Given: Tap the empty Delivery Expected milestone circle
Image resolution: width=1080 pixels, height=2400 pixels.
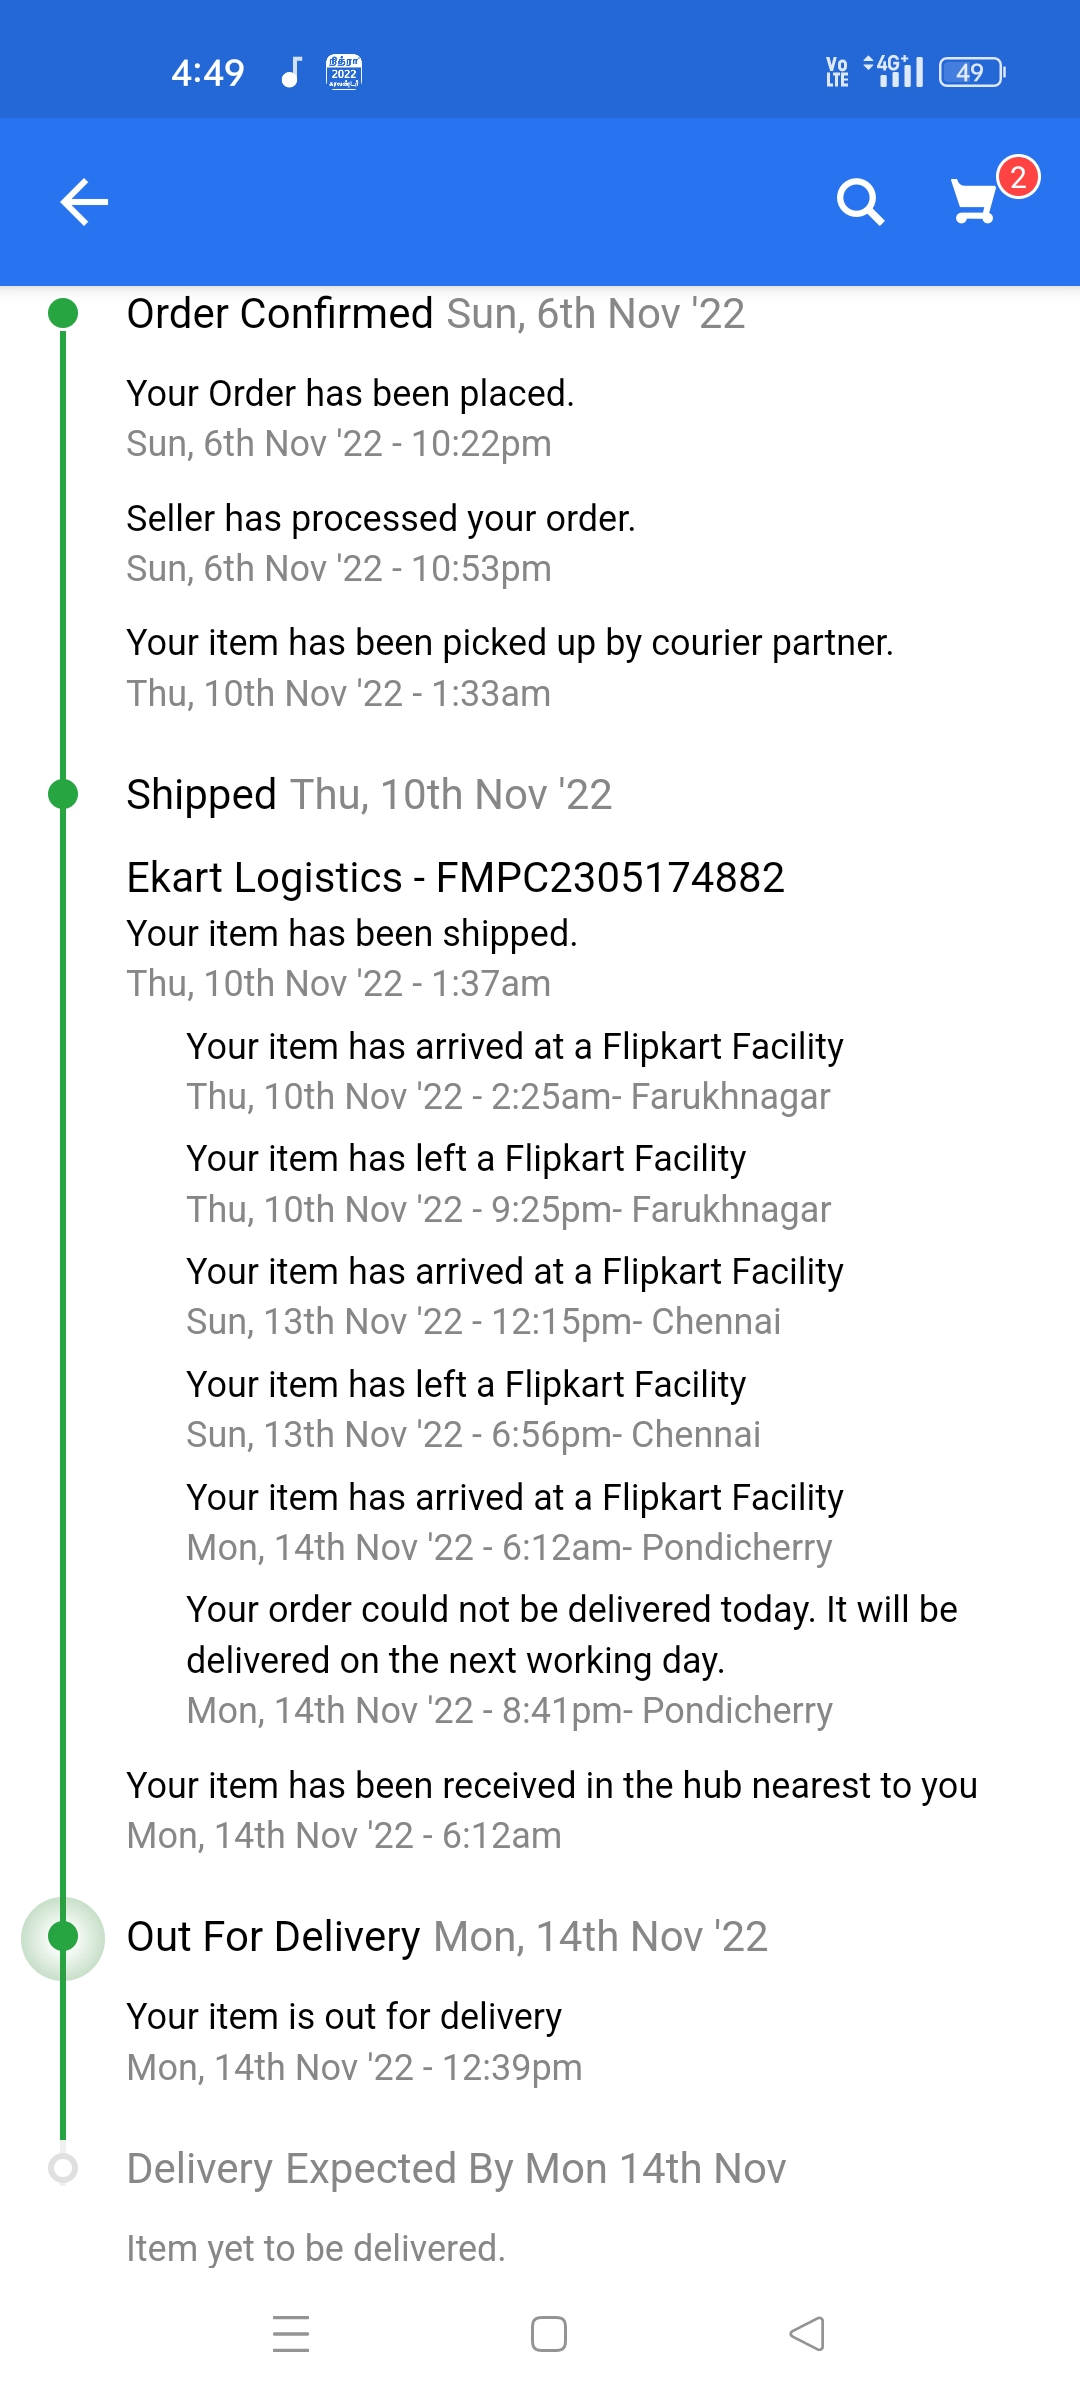Looking at the screenshot, I should [x=63, y=2168].
